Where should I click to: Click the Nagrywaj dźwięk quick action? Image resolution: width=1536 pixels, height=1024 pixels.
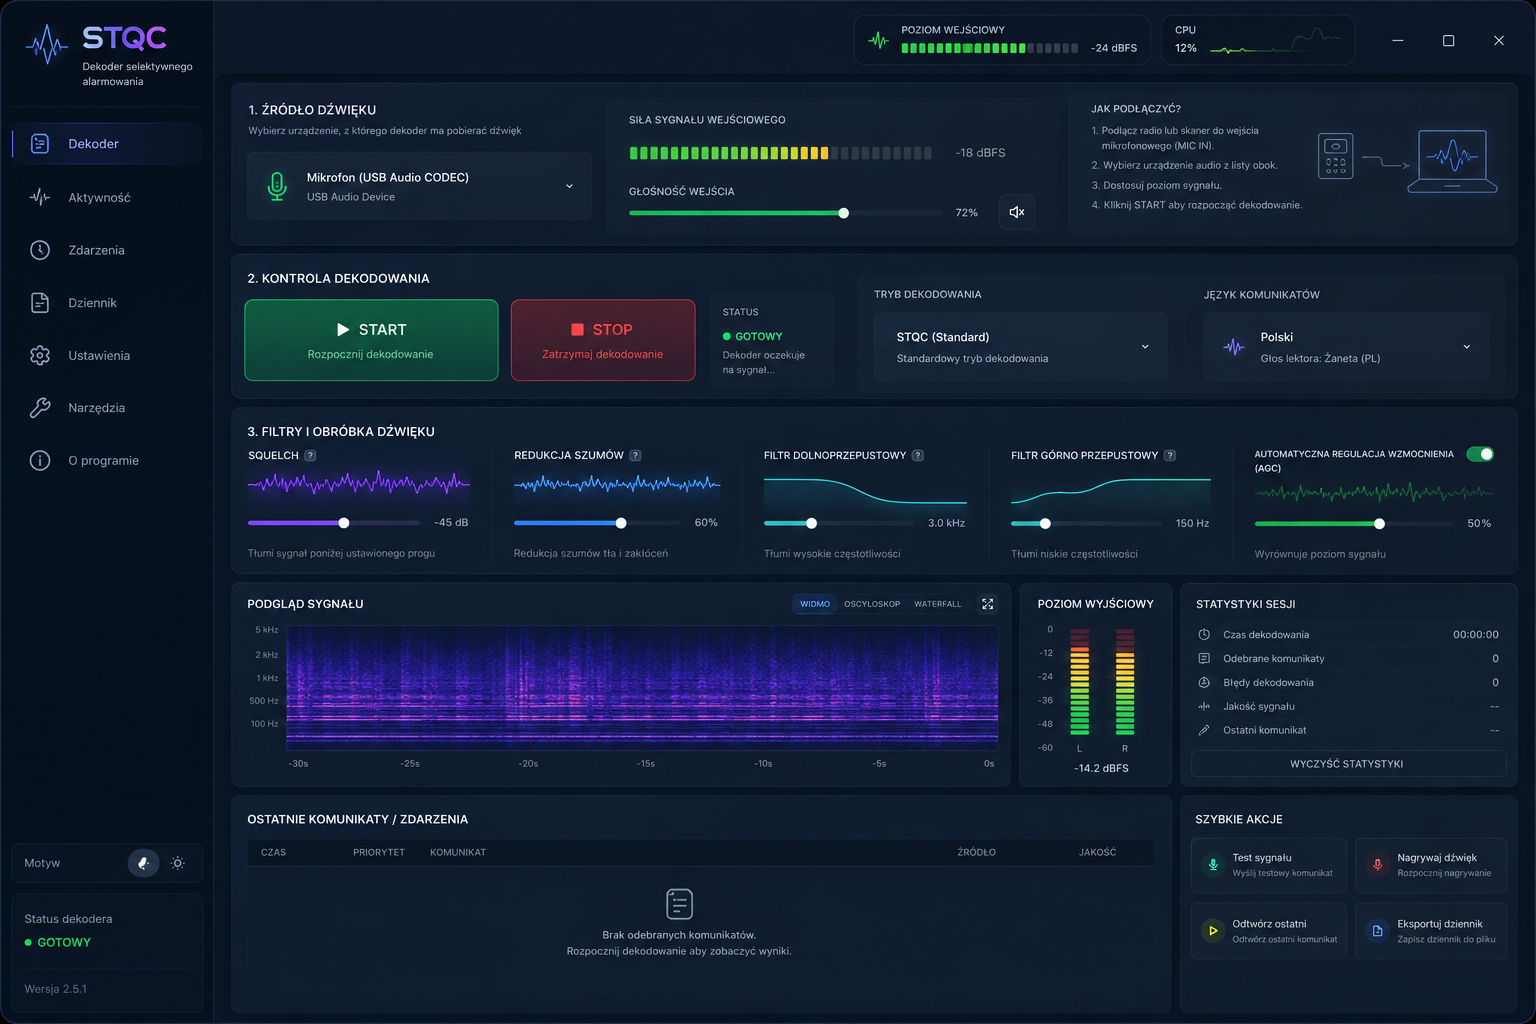click(x=1431, y=866)
